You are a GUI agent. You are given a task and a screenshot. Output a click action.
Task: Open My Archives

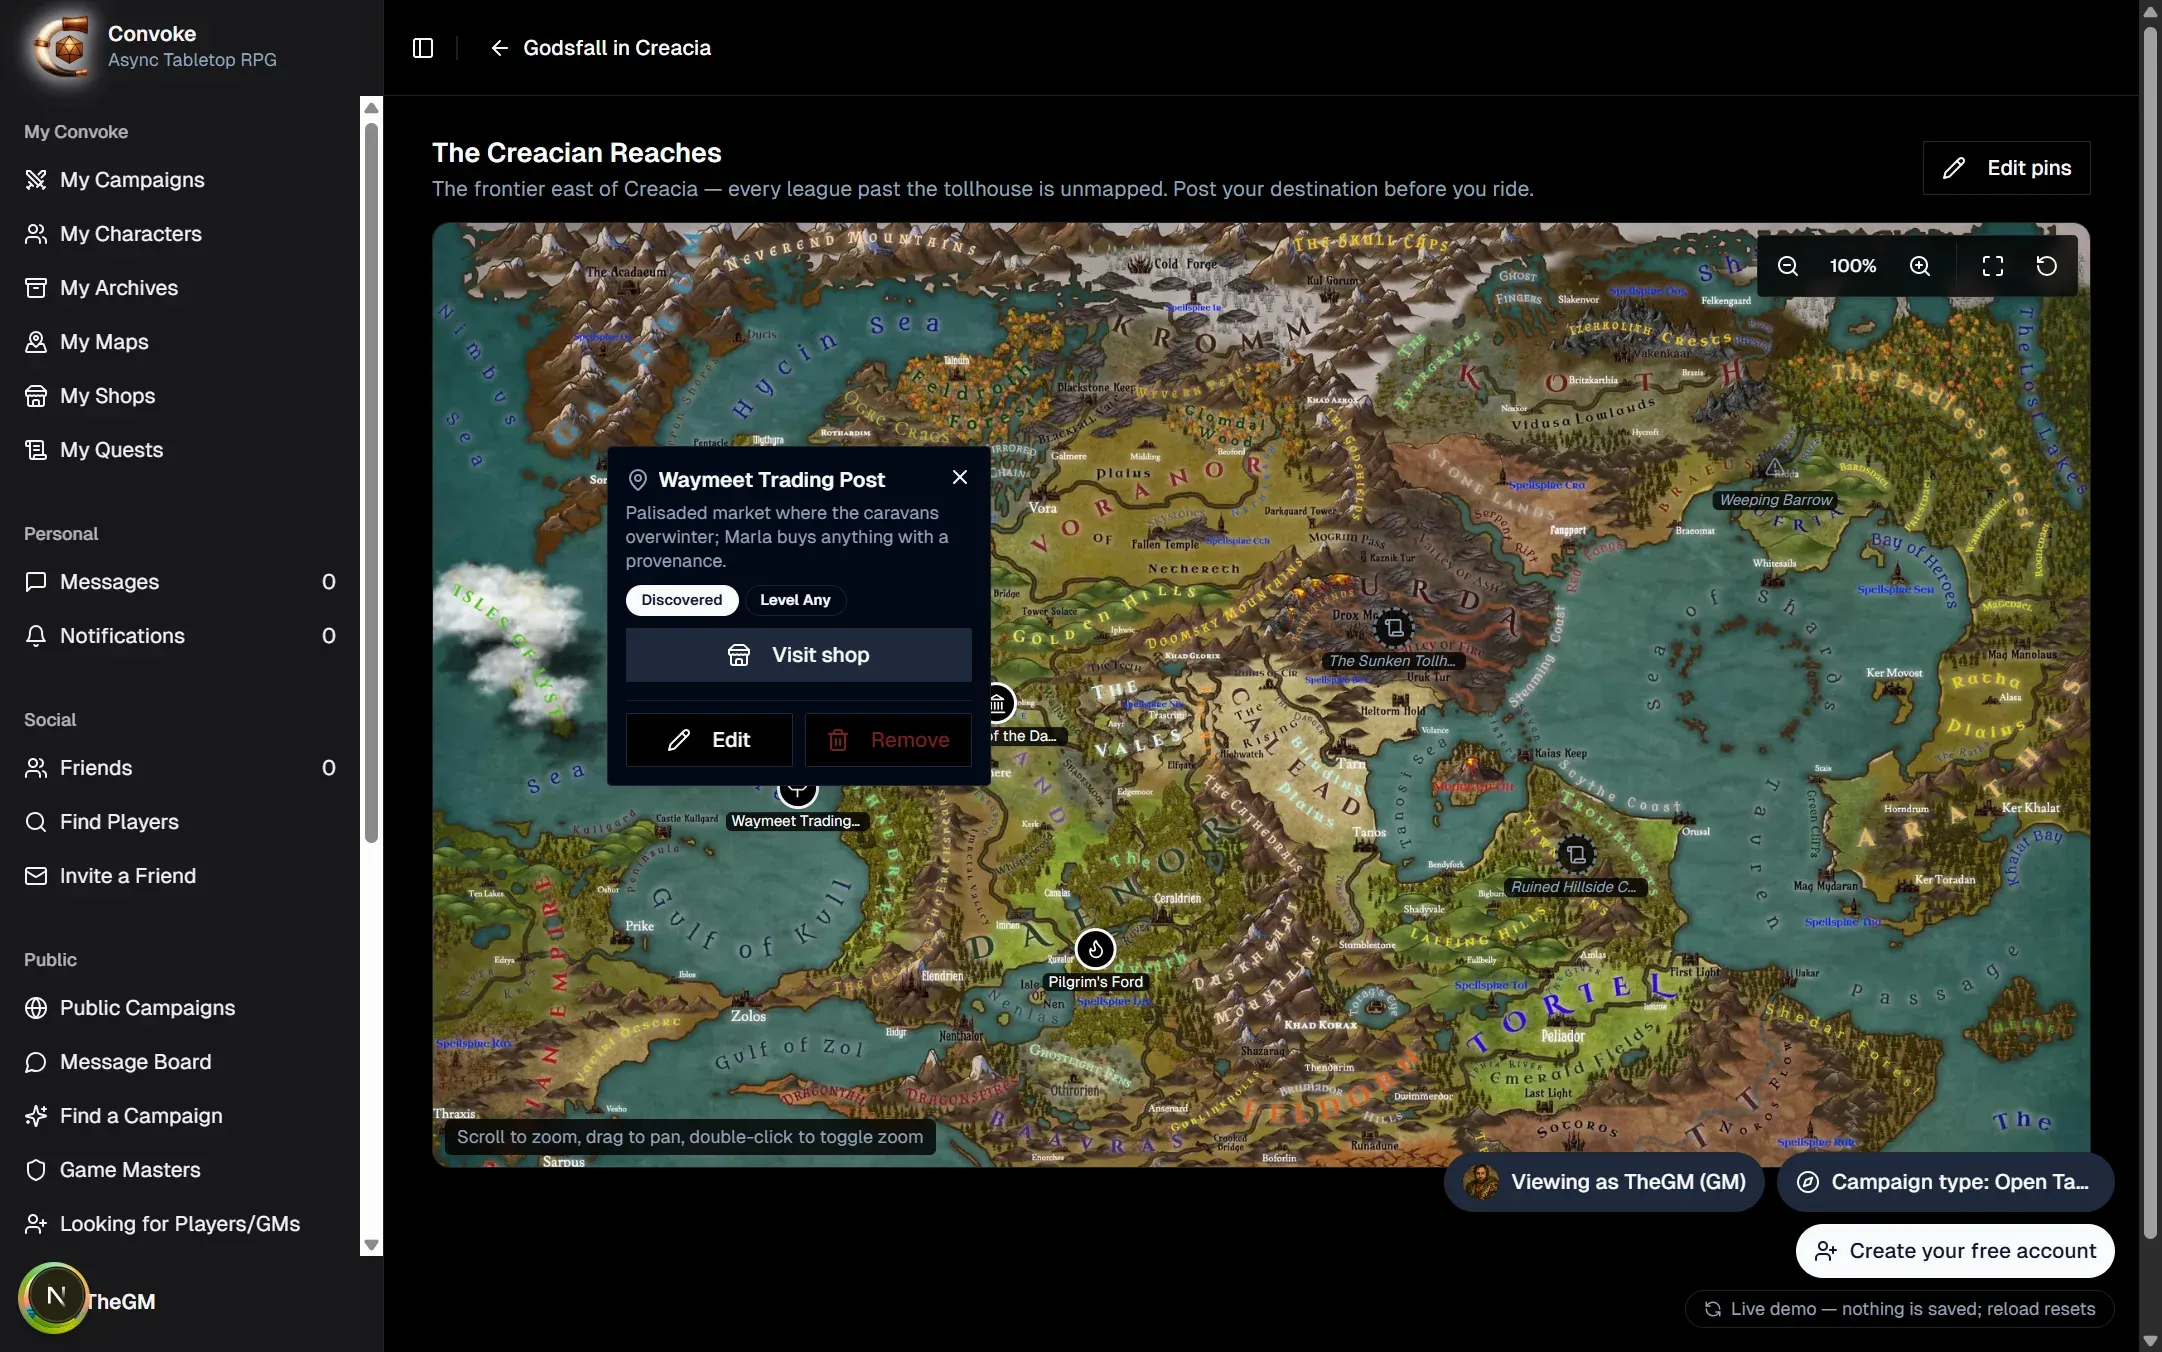click(x=180, y=288)
